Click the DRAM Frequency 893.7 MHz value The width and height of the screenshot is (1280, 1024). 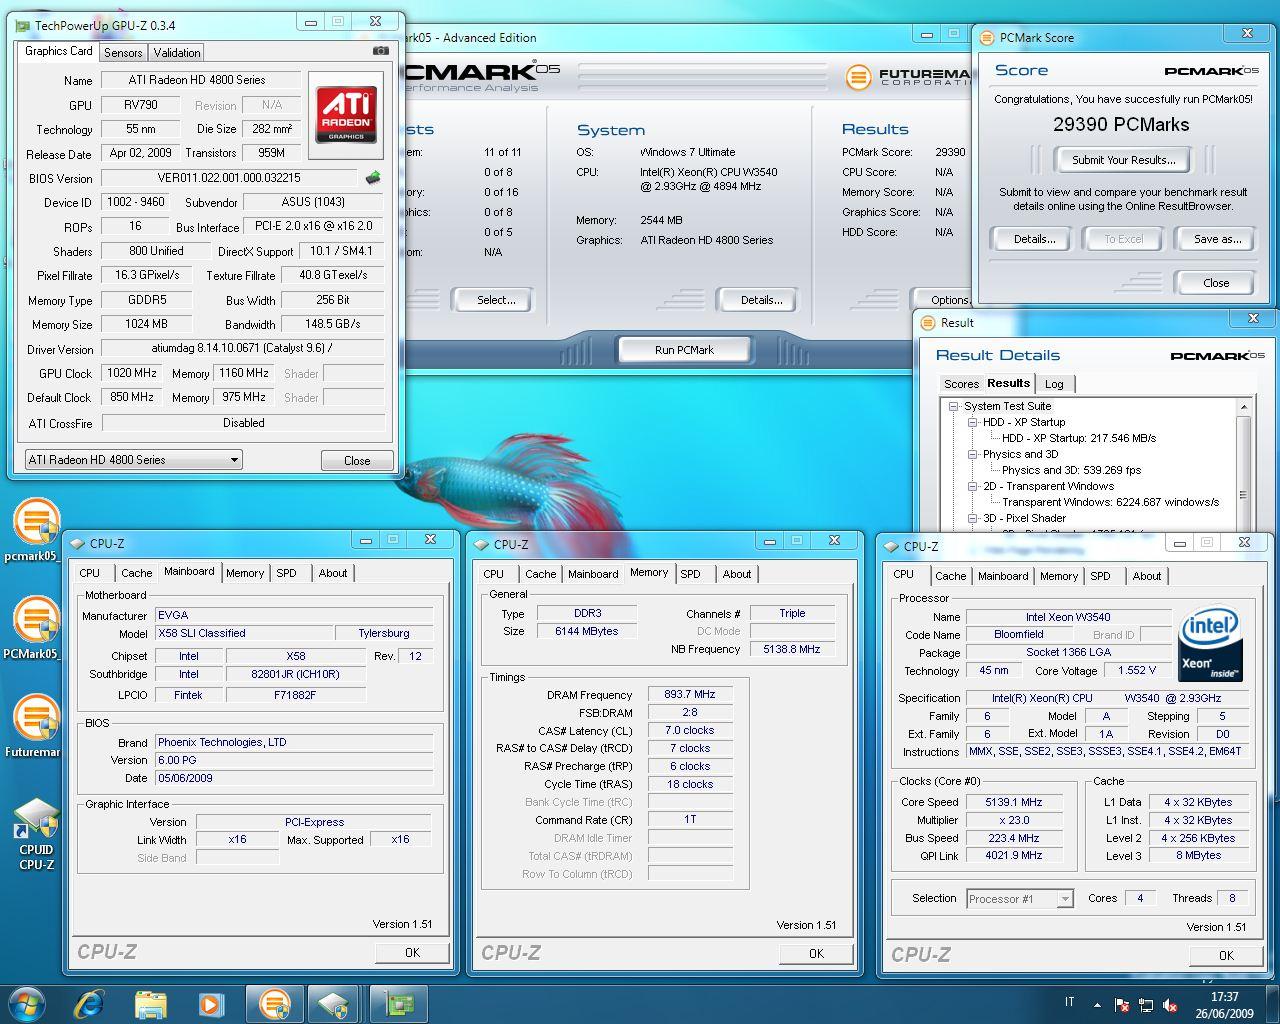[690, 695]
